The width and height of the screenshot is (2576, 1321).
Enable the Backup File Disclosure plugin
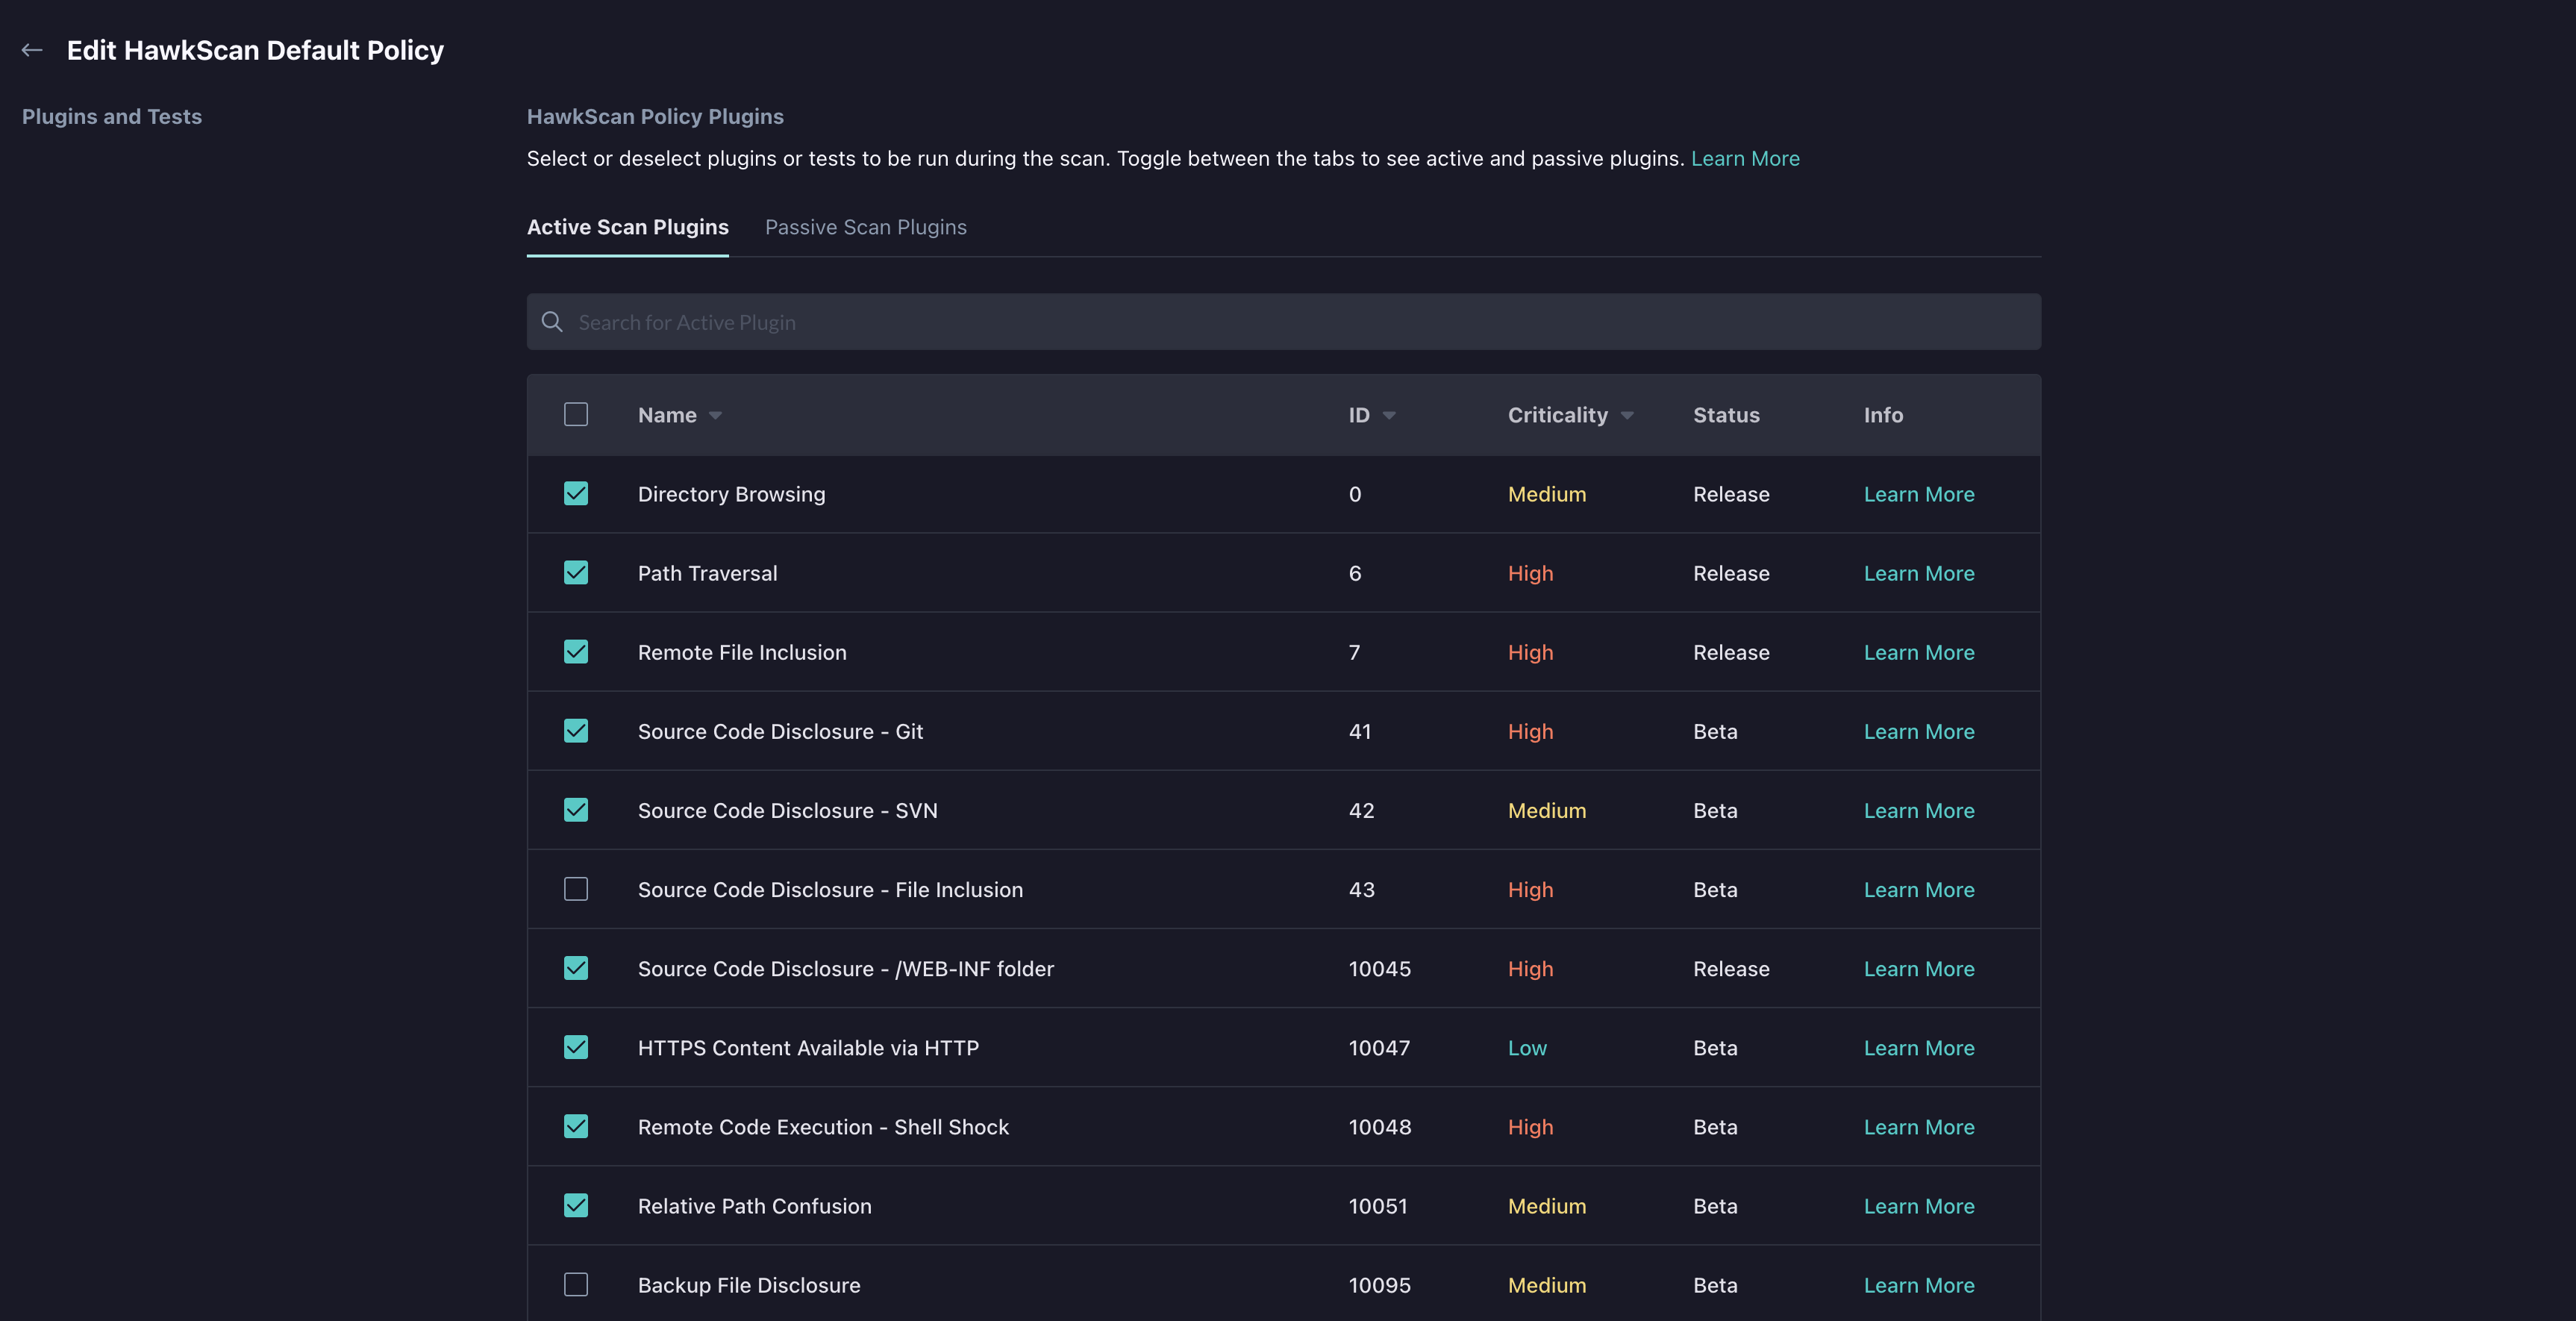coord(576,1285)
